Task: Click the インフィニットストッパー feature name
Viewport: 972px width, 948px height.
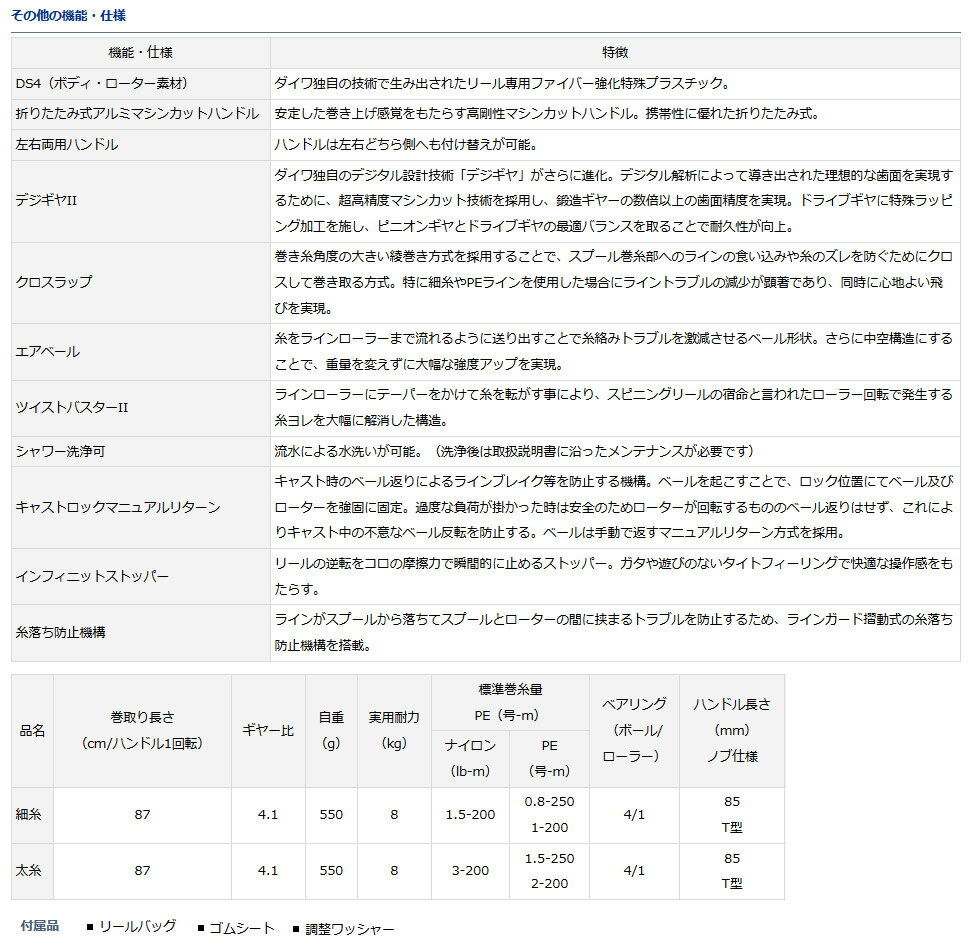Action: tap(92, 577)
